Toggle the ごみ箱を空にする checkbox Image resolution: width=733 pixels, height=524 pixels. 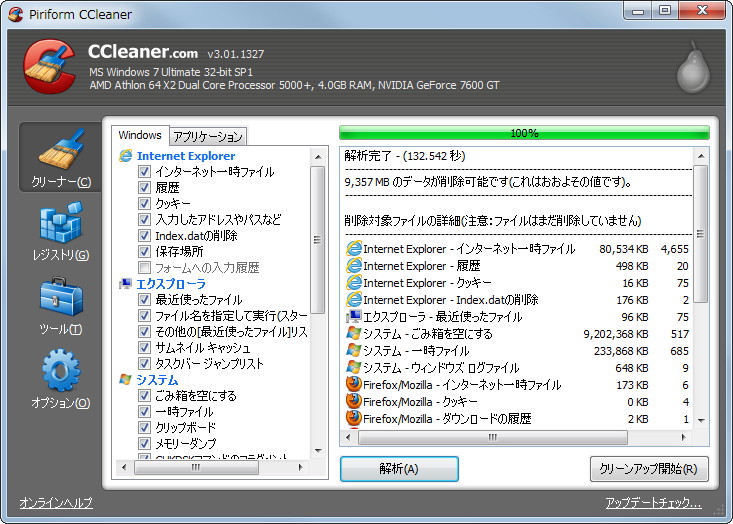(144, 395)
